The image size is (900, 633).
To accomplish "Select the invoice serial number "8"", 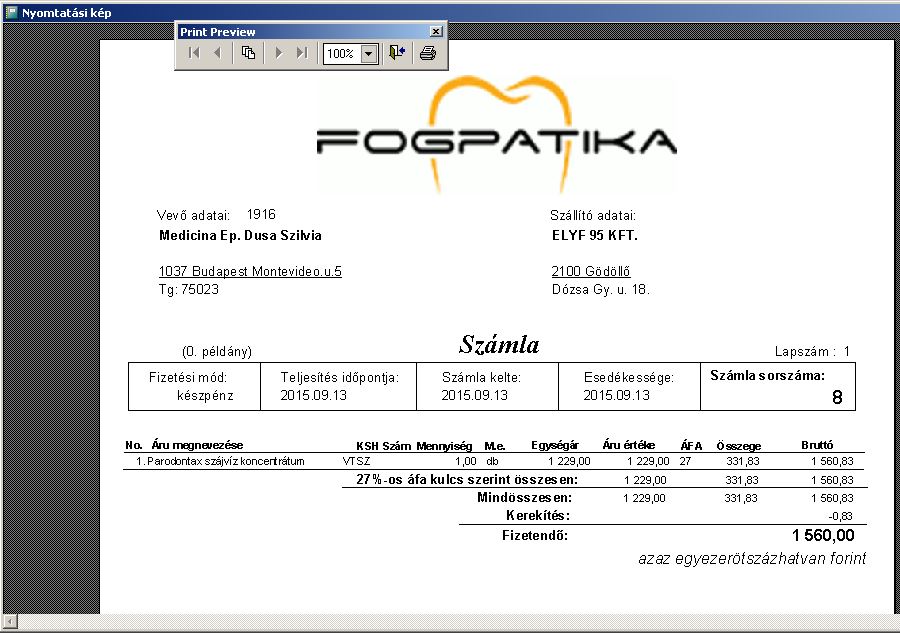I will pyautogui.click(x=837, y=397).
